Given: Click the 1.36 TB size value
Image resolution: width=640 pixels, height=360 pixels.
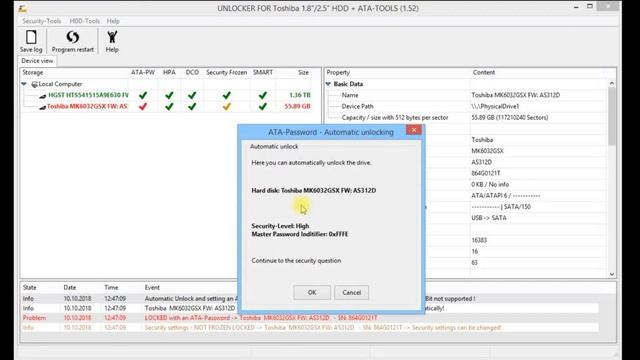Looking at the screenshot, I should 300,95.
